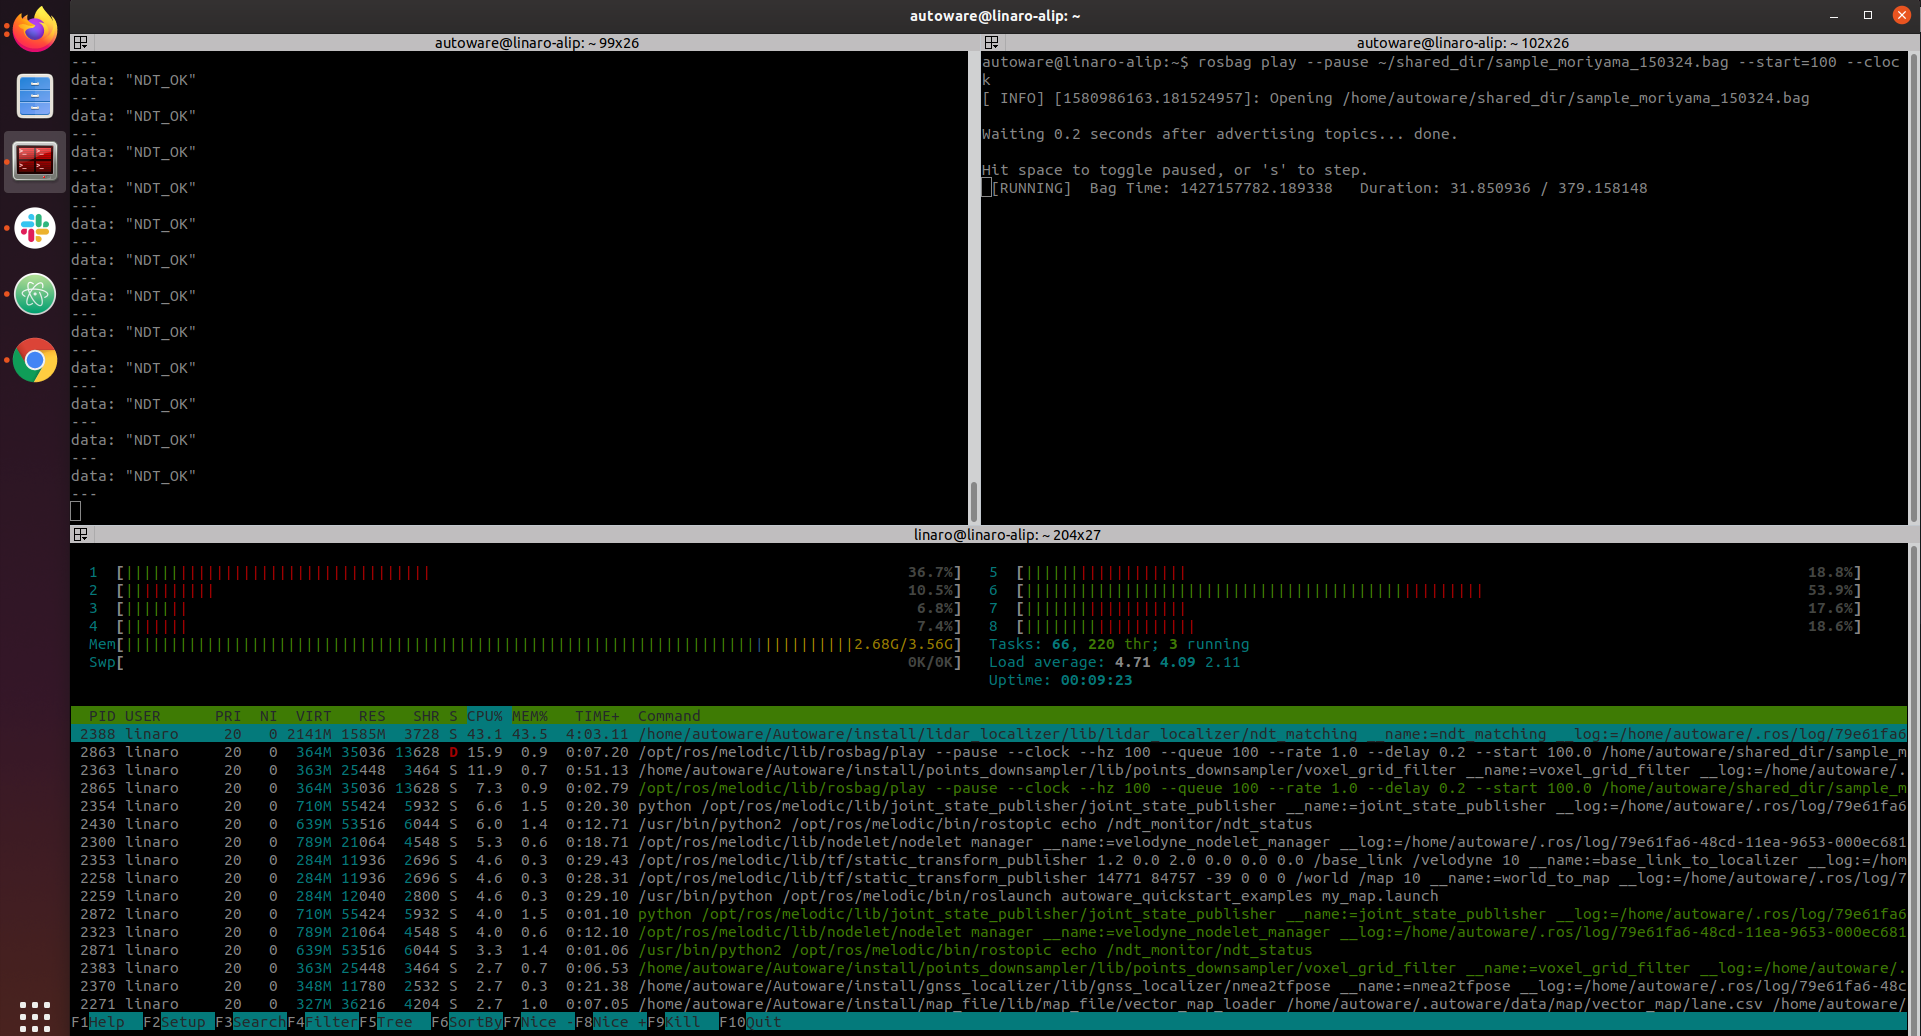Viewport: 1921px width, 1036px height.
Task: Toggle F5 Tree view in htop
Action: [x=394, y=1022]
